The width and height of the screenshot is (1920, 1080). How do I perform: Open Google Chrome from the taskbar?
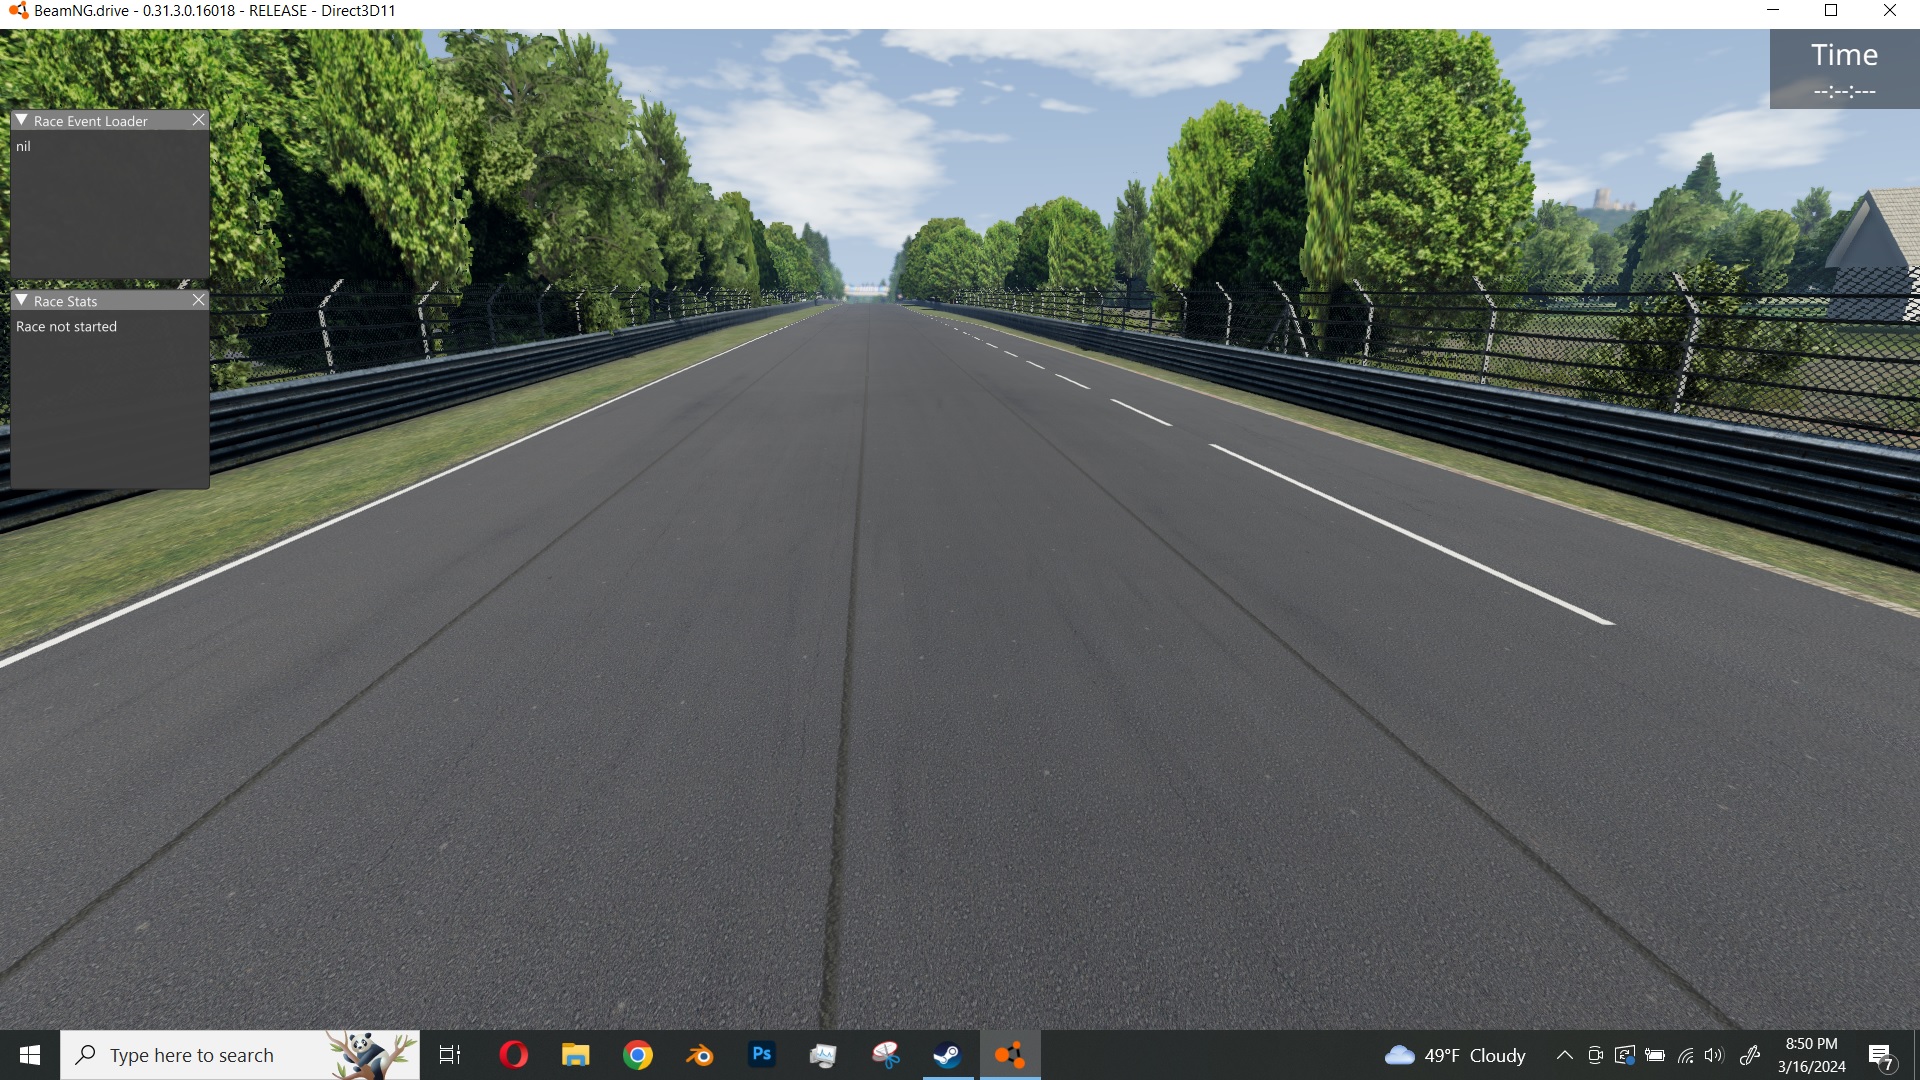point(637,1055)
